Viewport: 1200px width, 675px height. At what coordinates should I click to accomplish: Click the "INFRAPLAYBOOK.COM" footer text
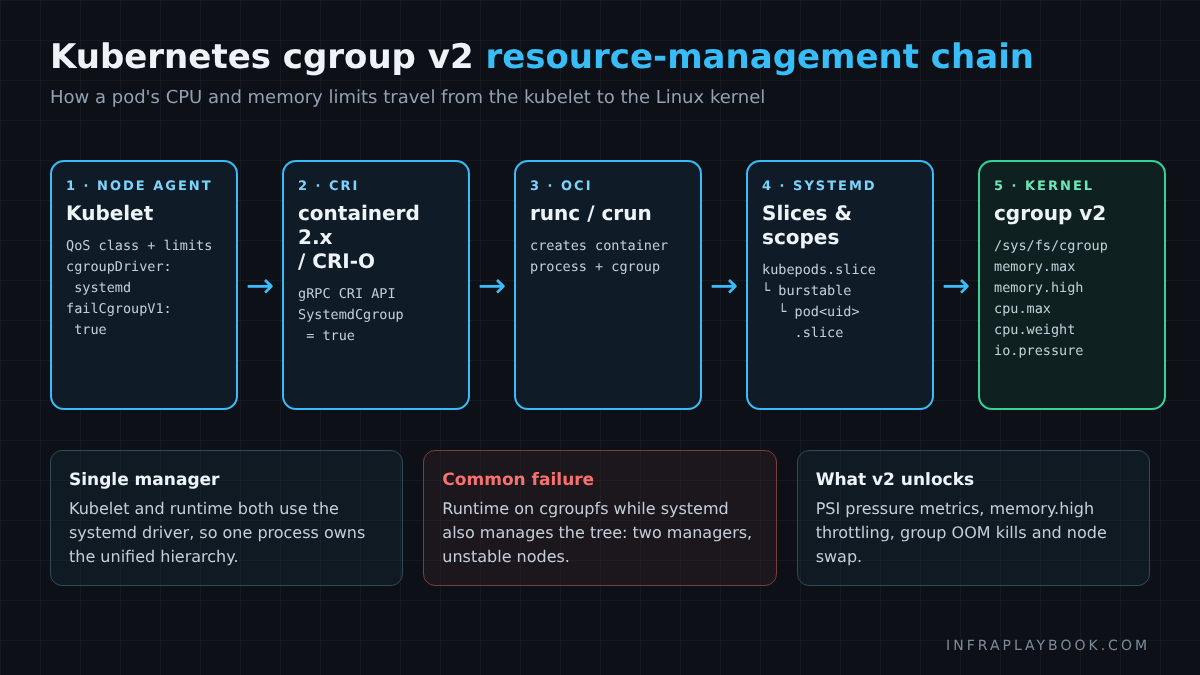click(1048, 645)
